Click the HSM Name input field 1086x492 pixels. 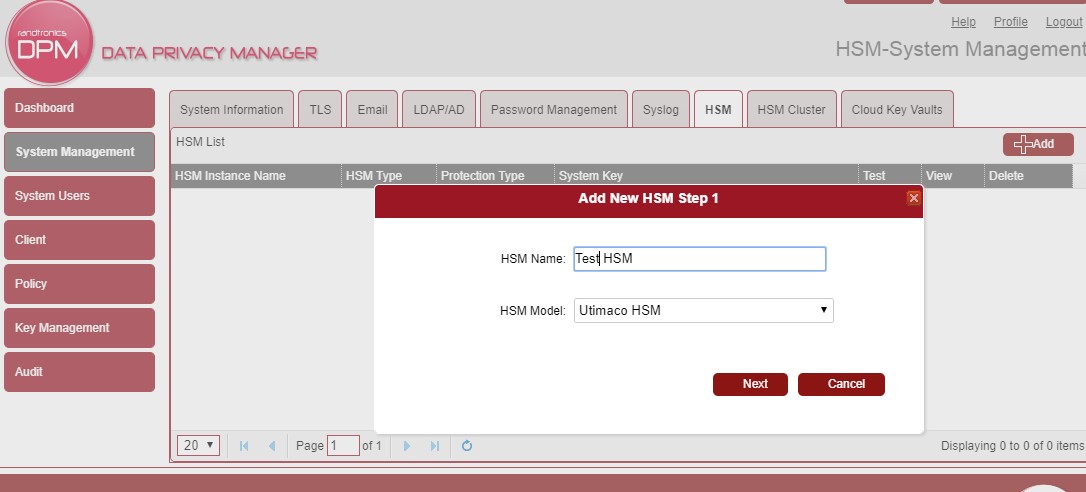point(700,258)
